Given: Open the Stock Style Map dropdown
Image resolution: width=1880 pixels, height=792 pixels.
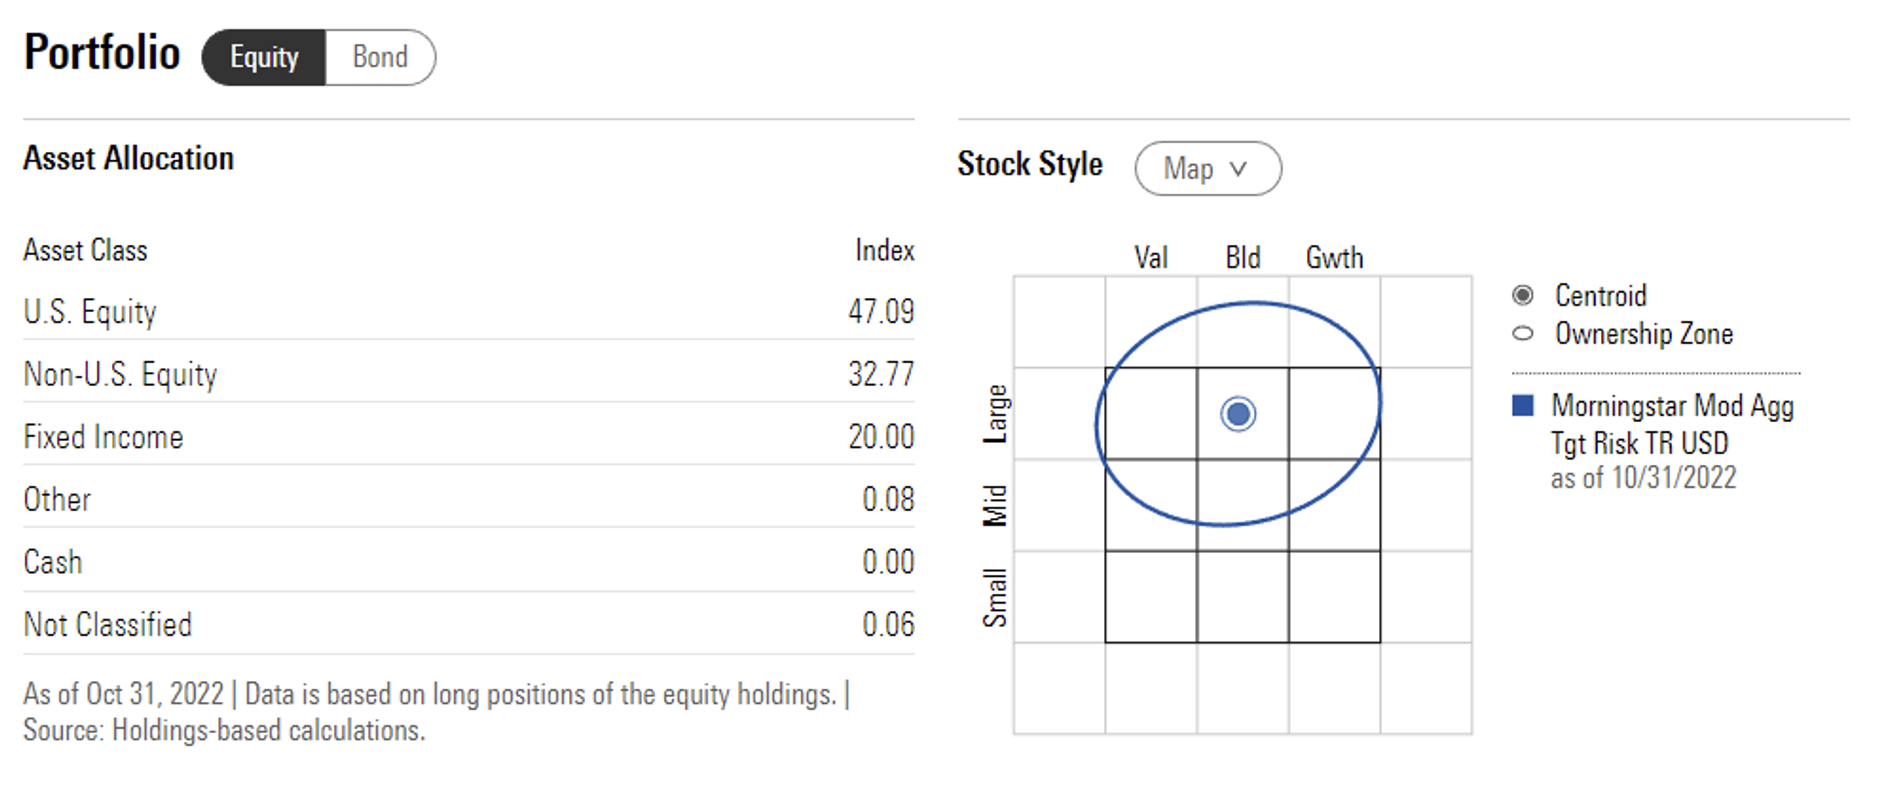Looking at the screenshot, I should click(1207, 168).
